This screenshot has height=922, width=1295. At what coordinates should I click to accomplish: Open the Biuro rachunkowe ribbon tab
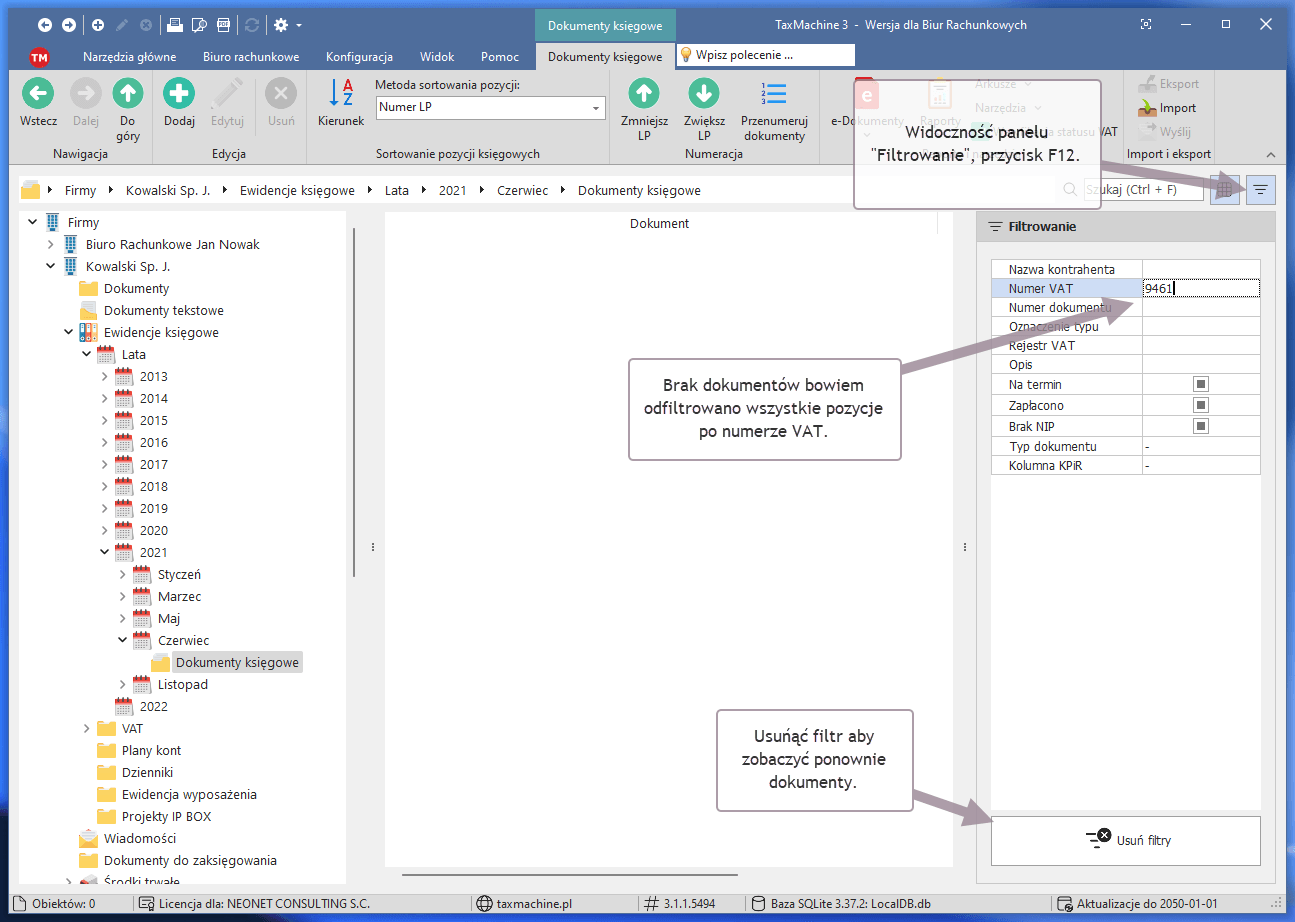[x=251, y=57]
